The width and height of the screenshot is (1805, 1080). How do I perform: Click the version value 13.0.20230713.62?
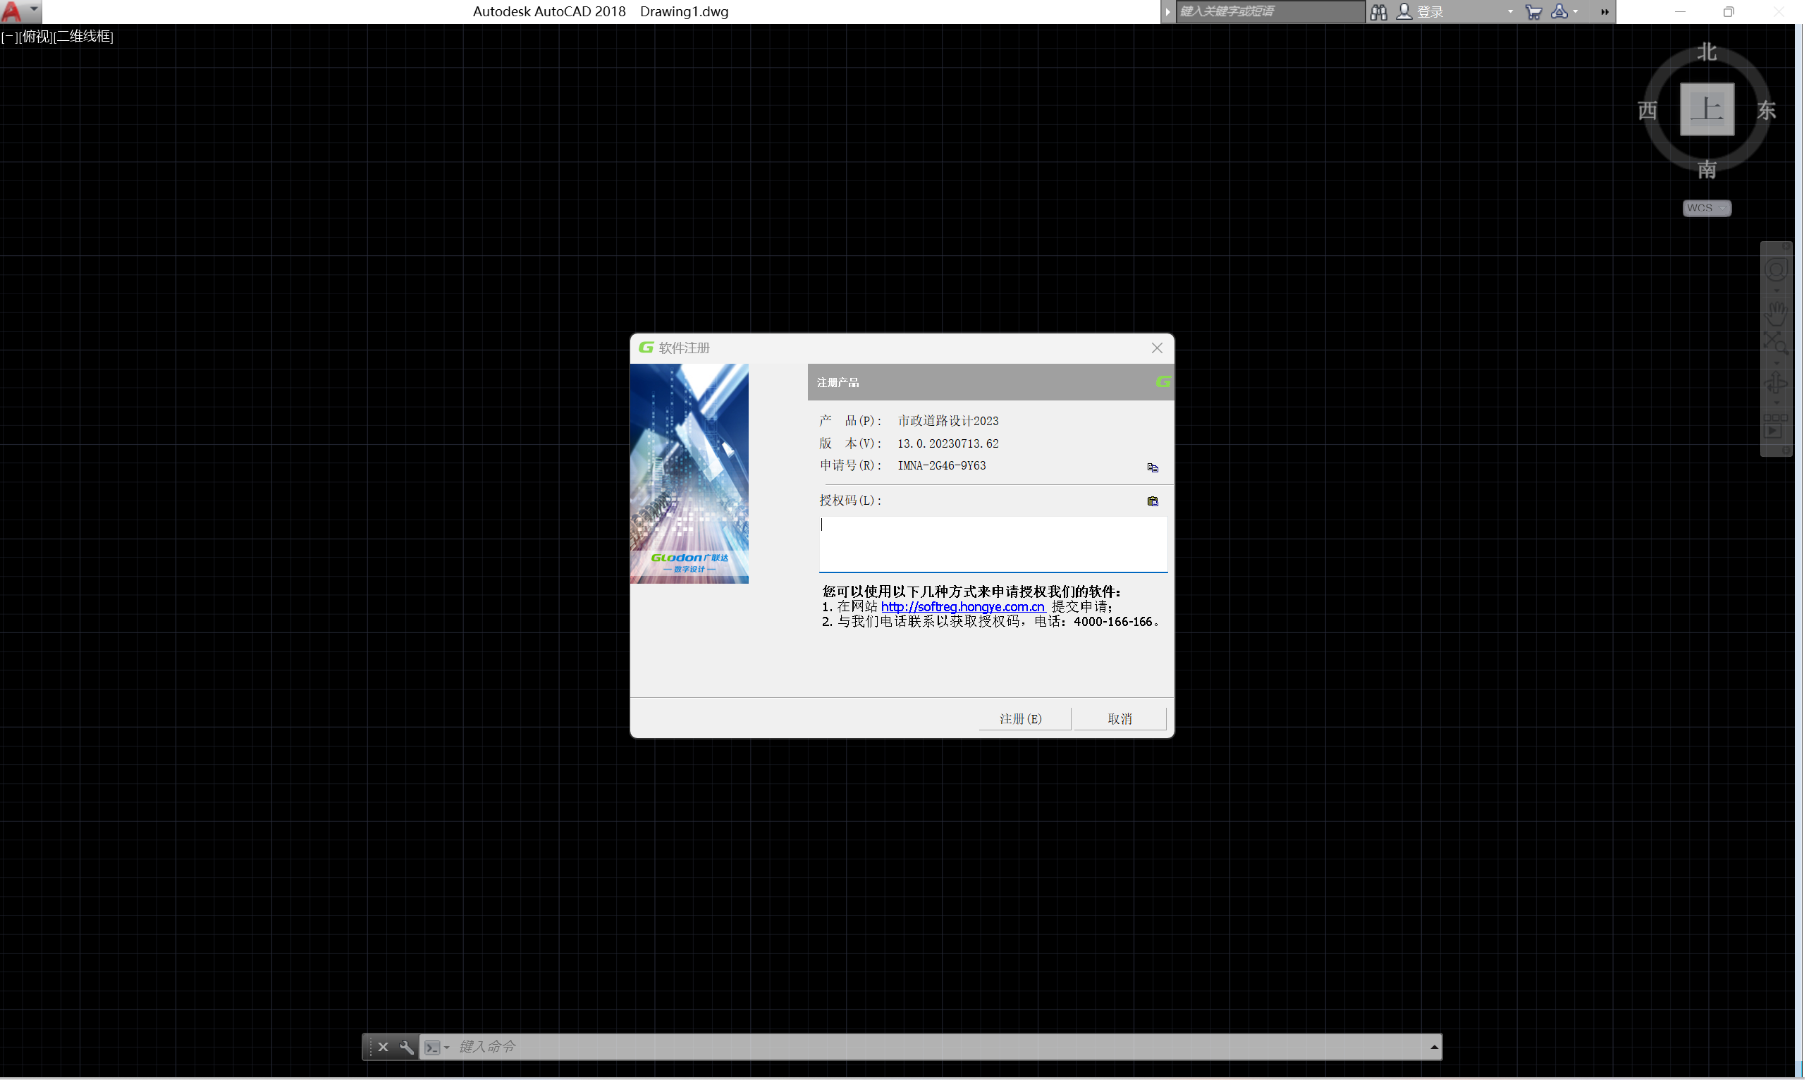[x=948, y=444]
